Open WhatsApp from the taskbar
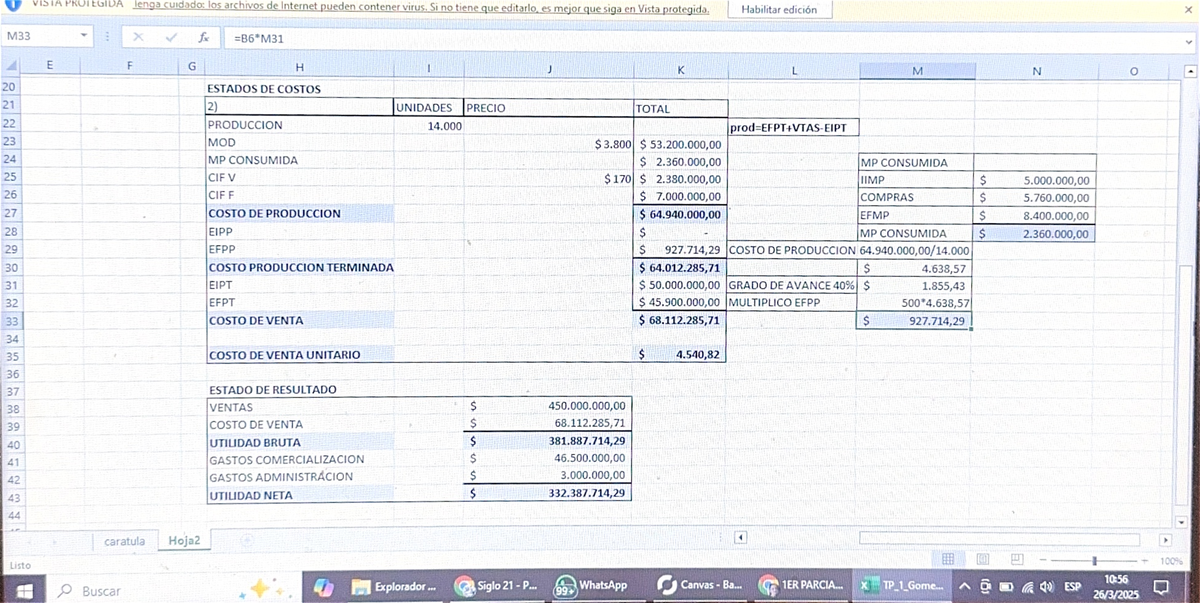This screenshot has height=603, width=1200. (x=592, y=586)
